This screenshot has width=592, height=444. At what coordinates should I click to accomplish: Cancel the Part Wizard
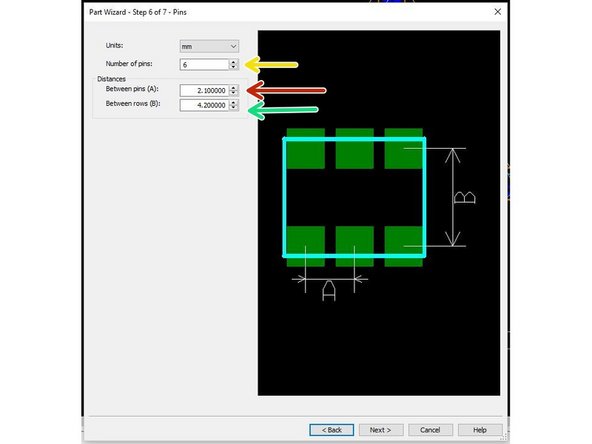[x=430, y=430]
